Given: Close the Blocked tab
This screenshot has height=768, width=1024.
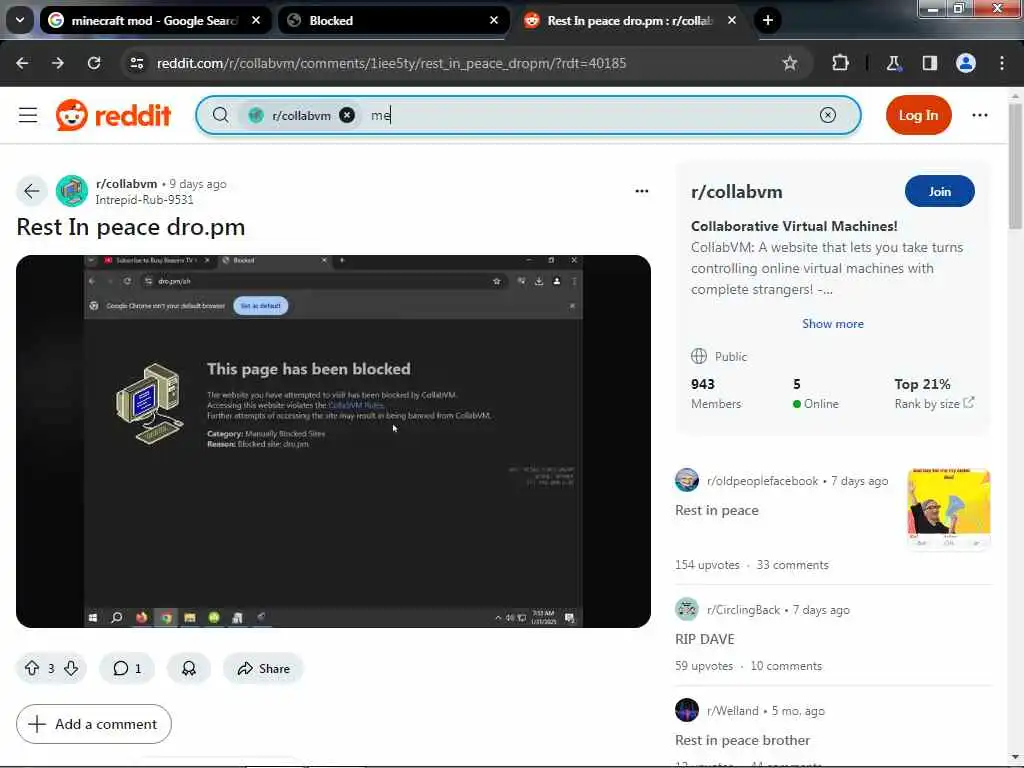Looking at the screenshot, I should (494, 20).
